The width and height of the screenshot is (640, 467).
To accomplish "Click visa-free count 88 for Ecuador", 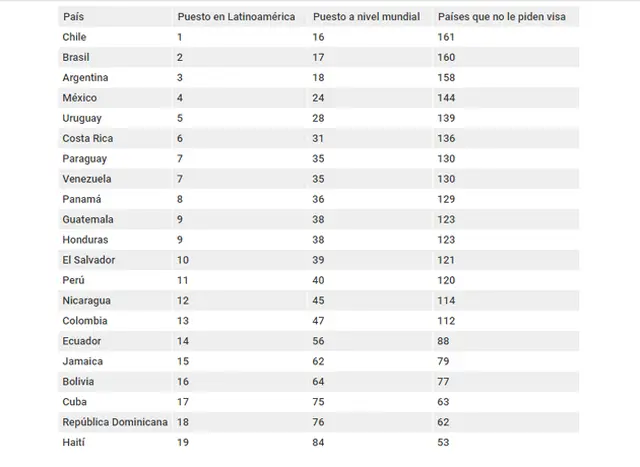I will [443, 341].
